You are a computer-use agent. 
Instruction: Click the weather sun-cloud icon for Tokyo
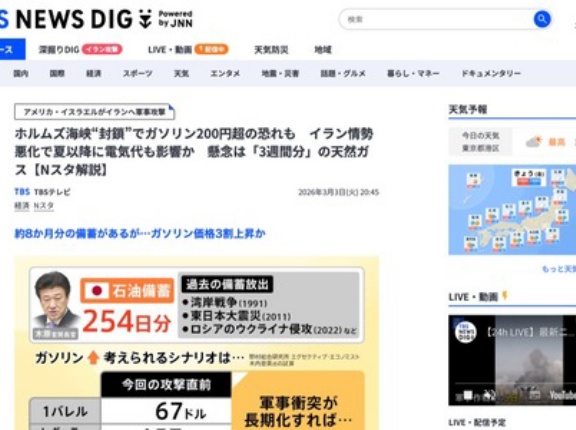(x=534, y=142)
